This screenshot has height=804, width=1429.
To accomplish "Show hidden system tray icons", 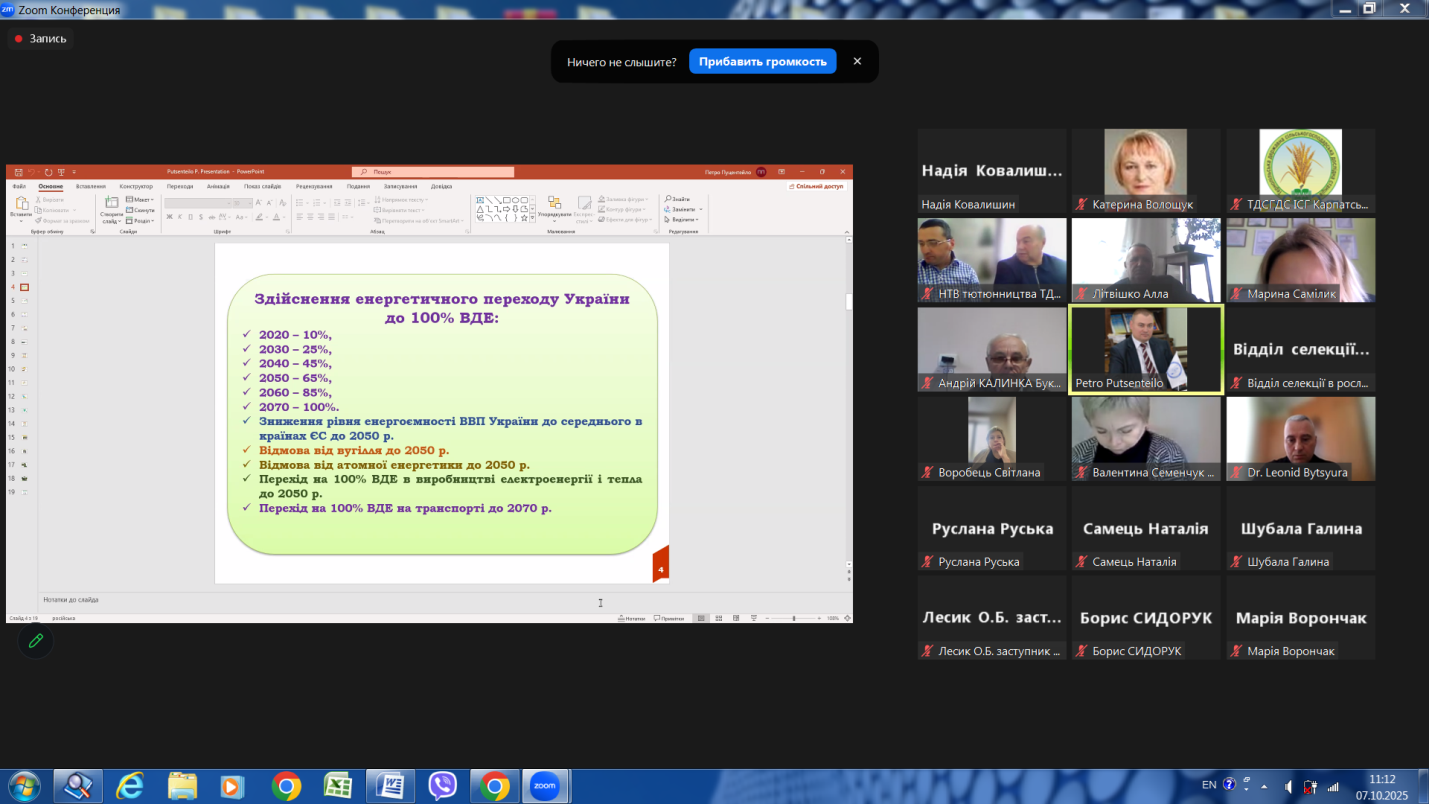I will click(x=1263, y=786).
